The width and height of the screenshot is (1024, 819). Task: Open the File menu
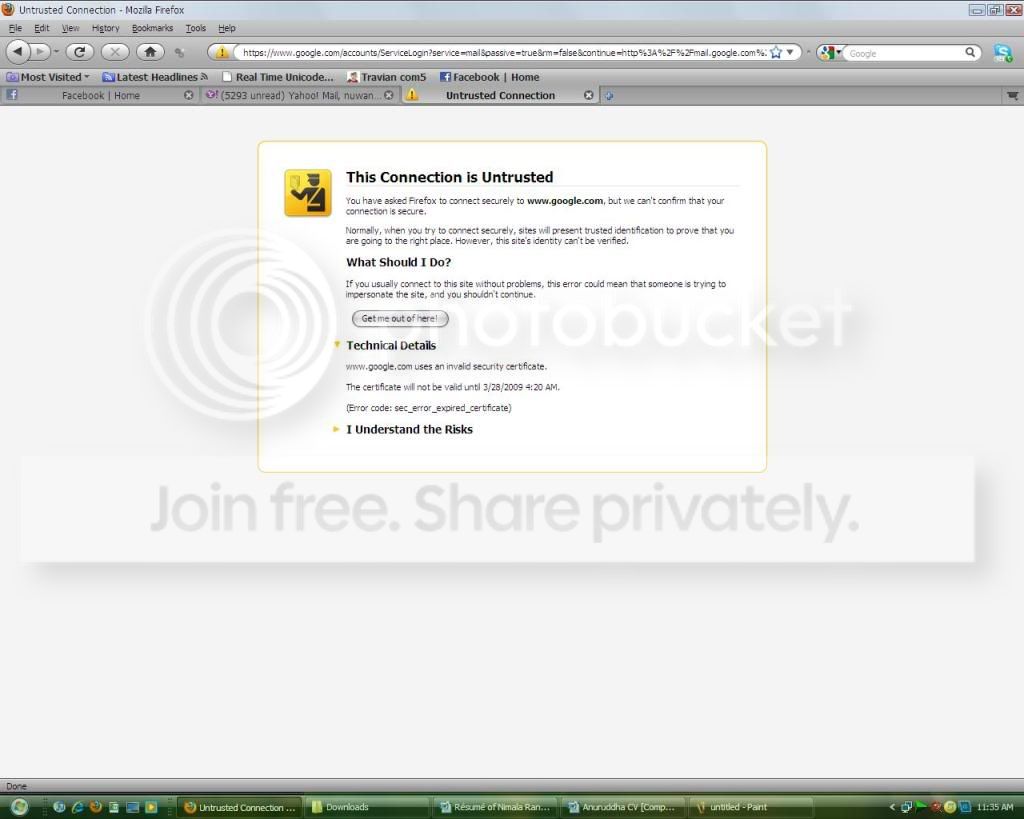pos(15,28)
